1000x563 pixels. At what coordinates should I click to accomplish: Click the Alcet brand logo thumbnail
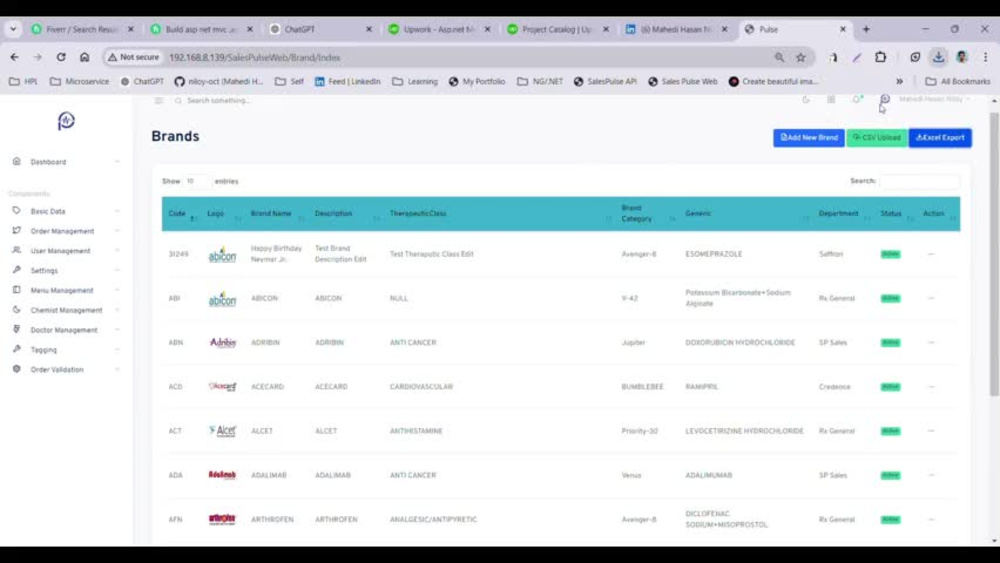(x=223, y=431)
